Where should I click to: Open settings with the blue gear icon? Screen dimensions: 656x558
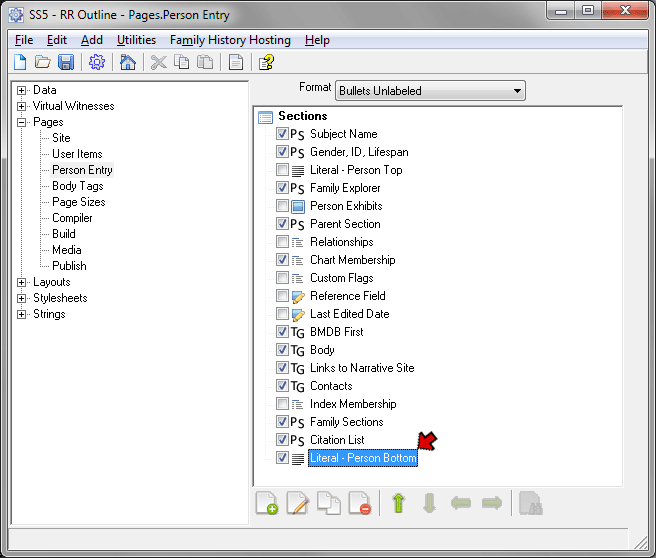pos(97,62)
